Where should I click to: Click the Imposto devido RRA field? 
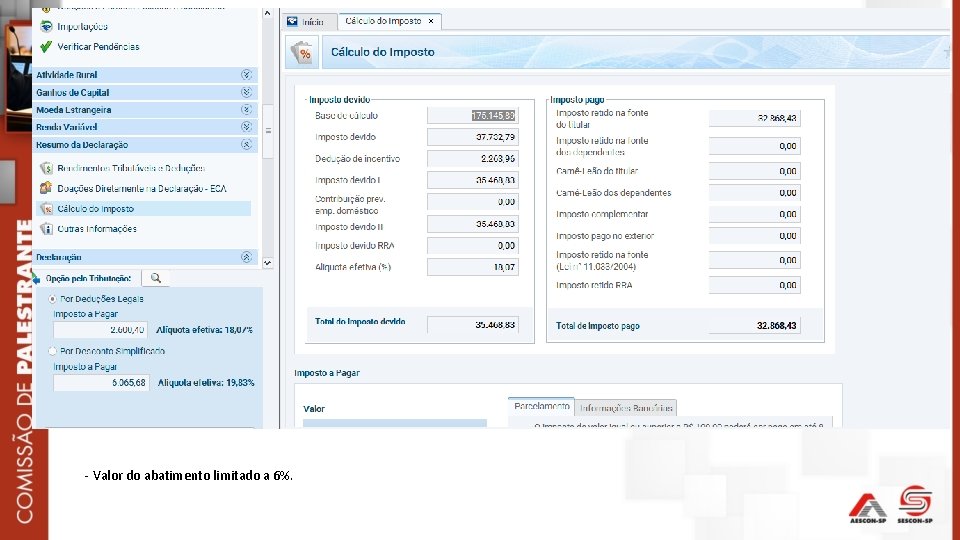pyautogui.click(x=473, y=246)
